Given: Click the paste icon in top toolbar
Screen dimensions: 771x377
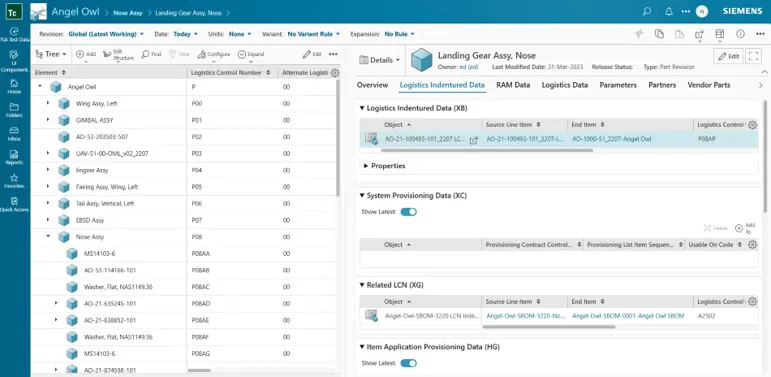Looking at the screenshot, I should click(x=679, y=33).
